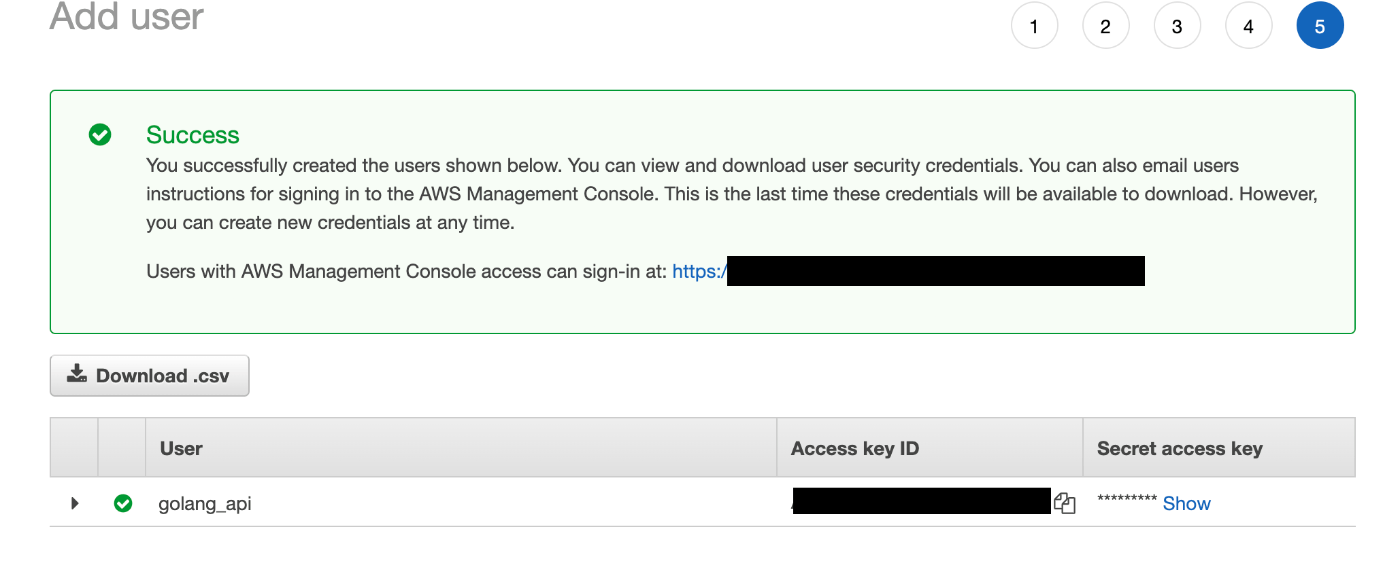
Task: Go to step 4 circle
Action: tap(1248, 27)
